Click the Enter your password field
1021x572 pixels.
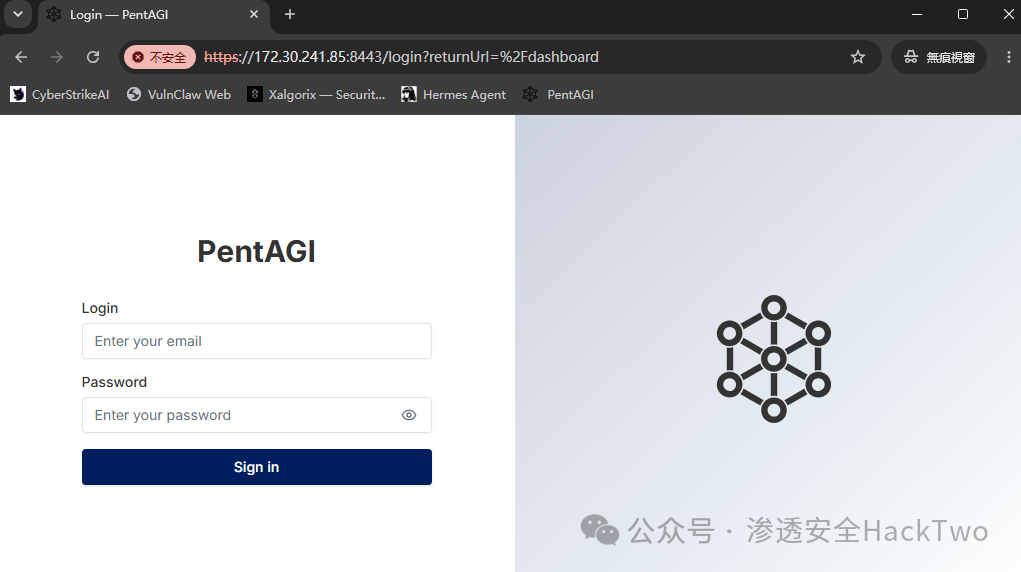257,415
